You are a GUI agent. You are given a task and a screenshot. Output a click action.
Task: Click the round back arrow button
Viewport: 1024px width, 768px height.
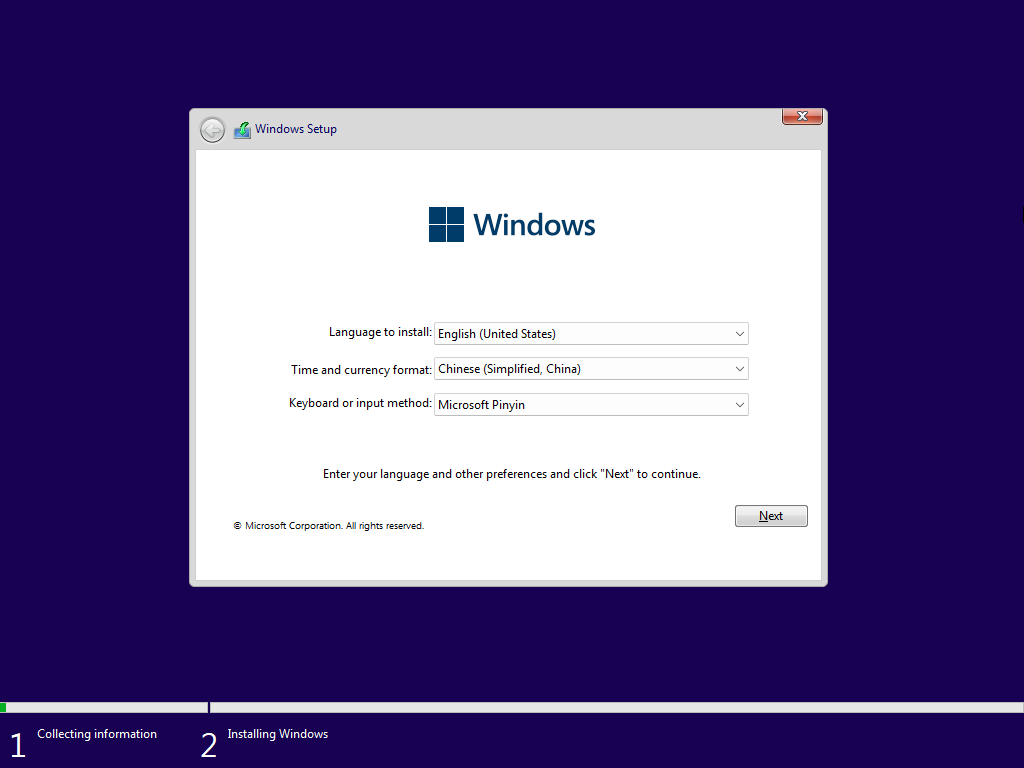[212, 130]
